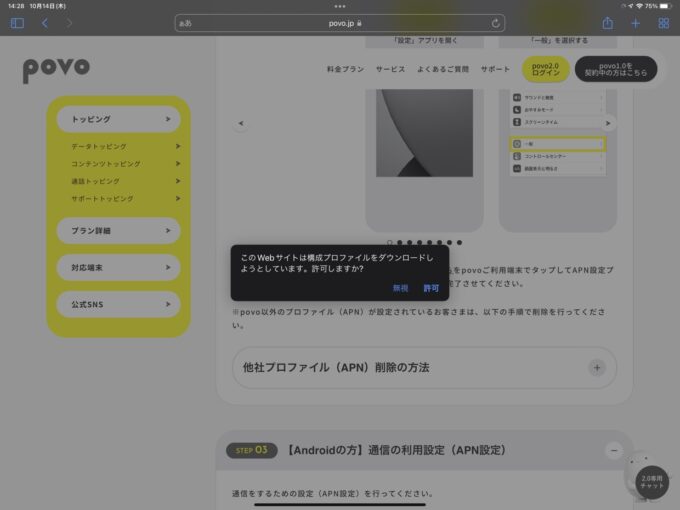Screen dimensions: 680x510
Task: Show the tab overview grid
Action: coord(663,23)
